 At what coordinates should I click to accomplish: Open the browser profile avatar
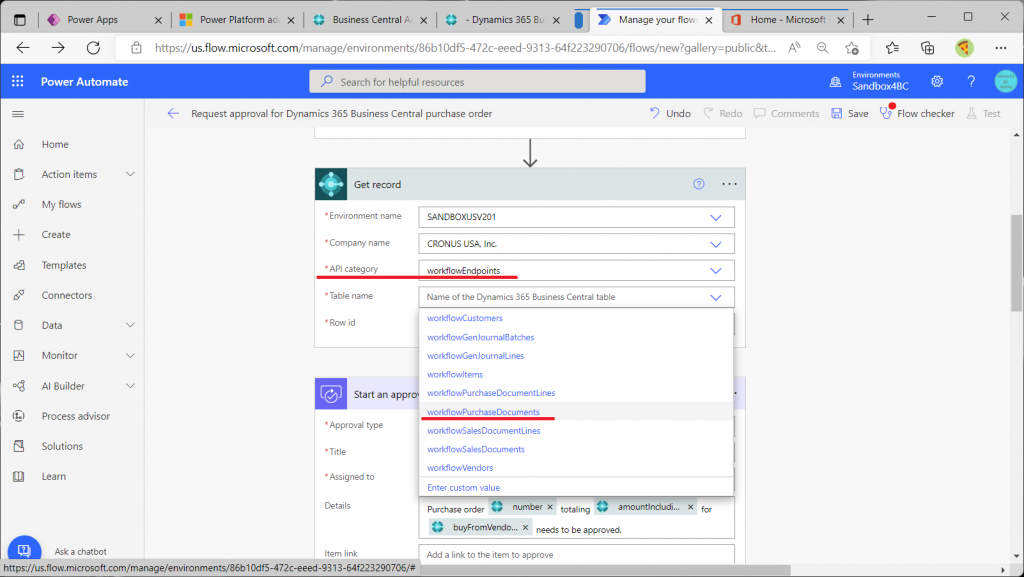[964, 48]
